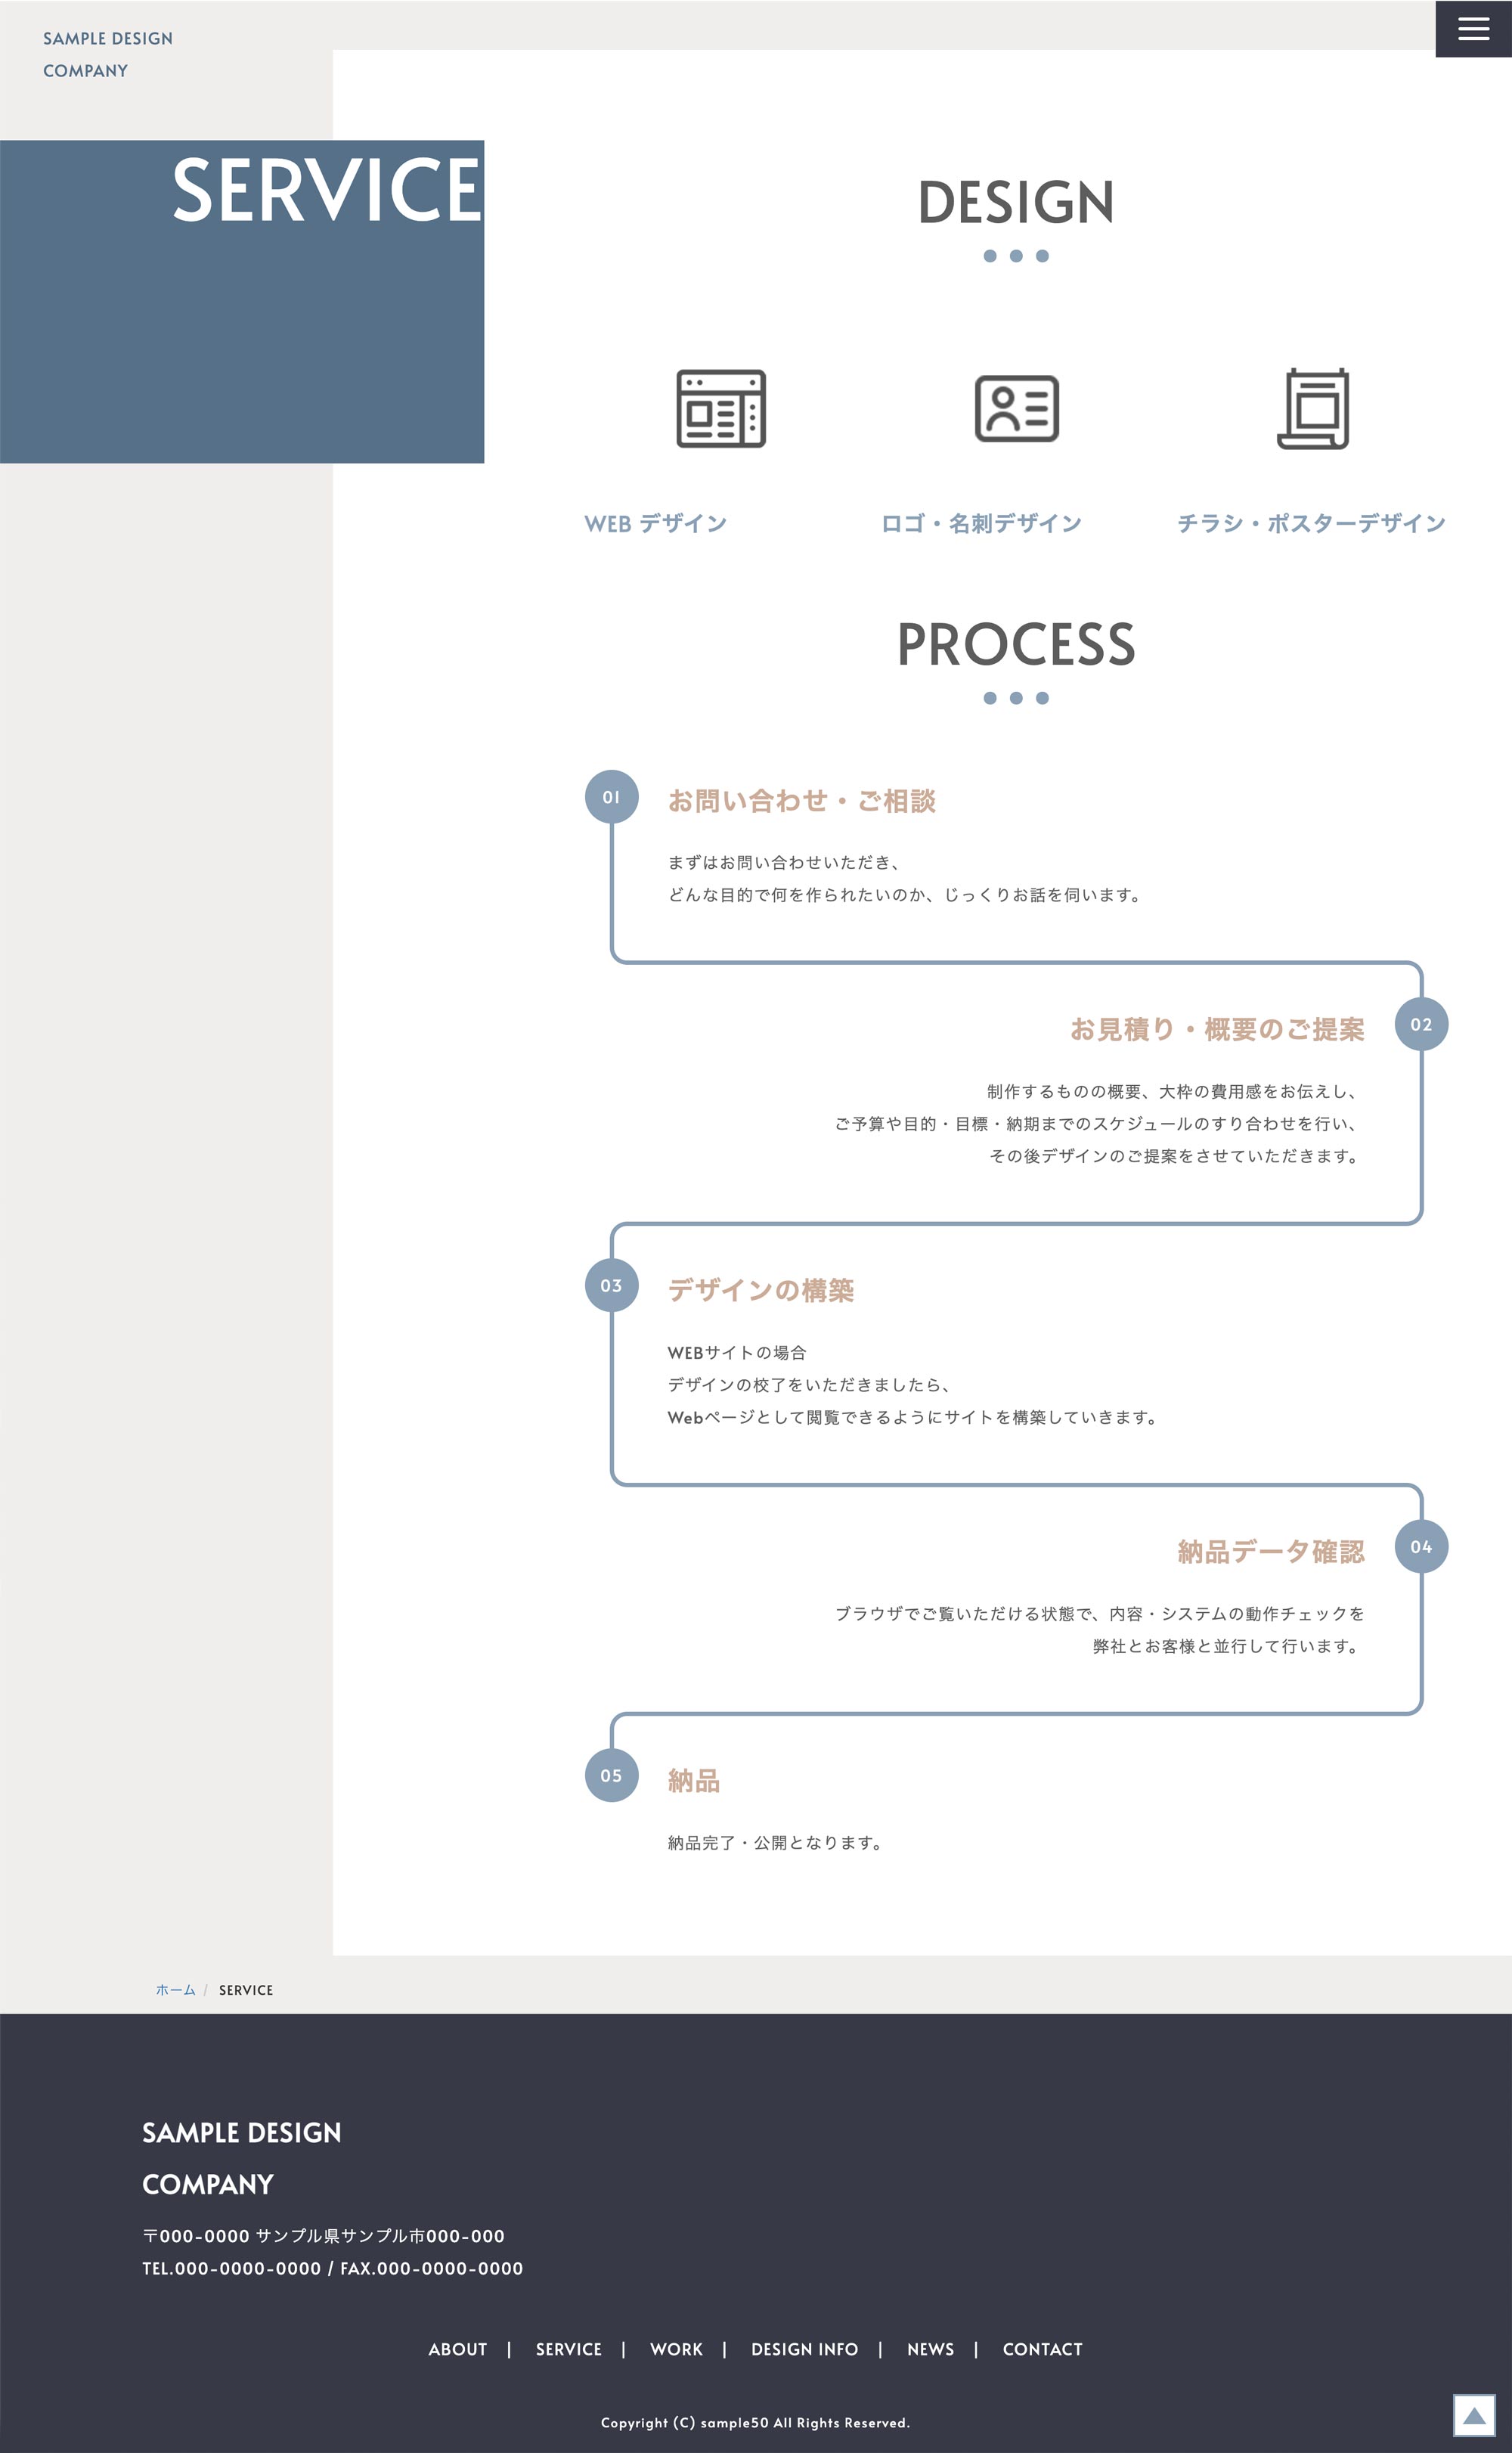
Task: Click step 03 デザインの構築 circle icon
Action: (608, 1284)
